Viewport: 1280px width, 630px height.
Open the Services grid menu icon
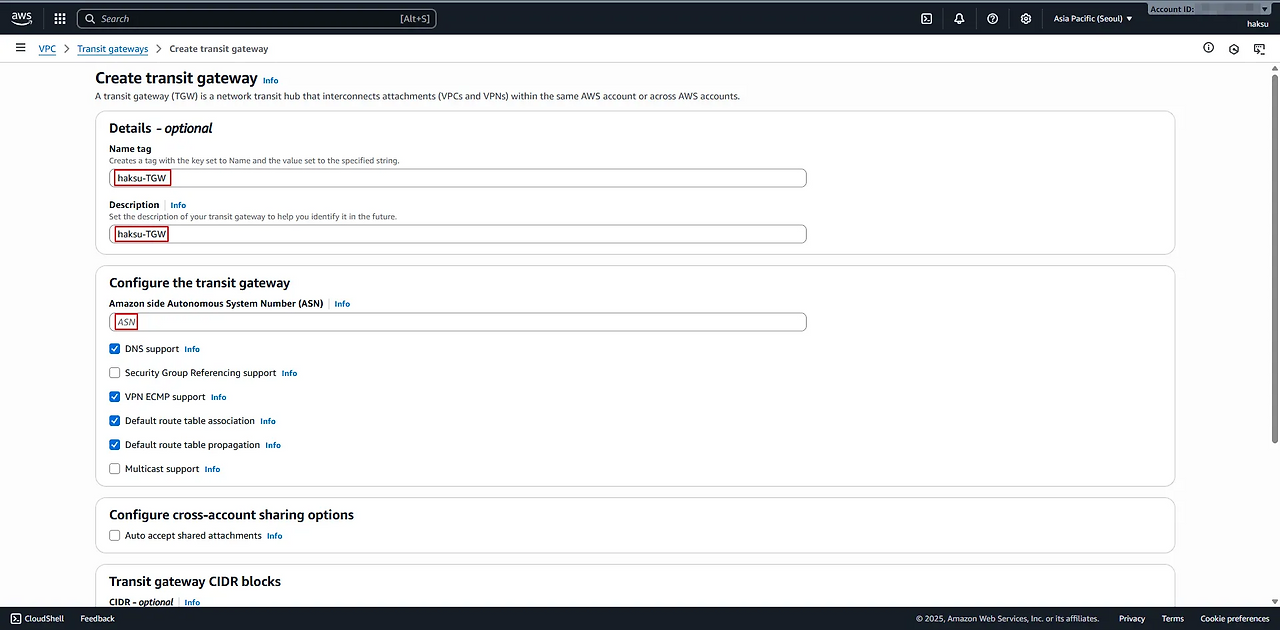pyautogui.click(x=60, y=18)
